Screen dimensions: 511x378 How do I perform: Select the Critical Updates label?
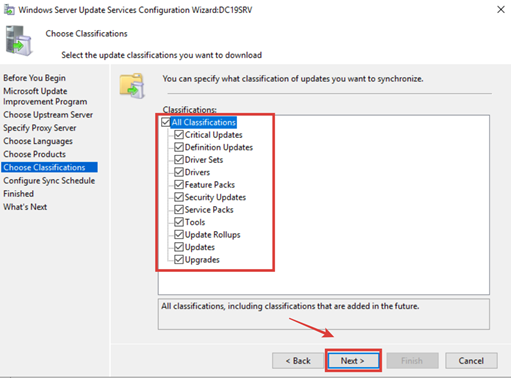(214, 135)
